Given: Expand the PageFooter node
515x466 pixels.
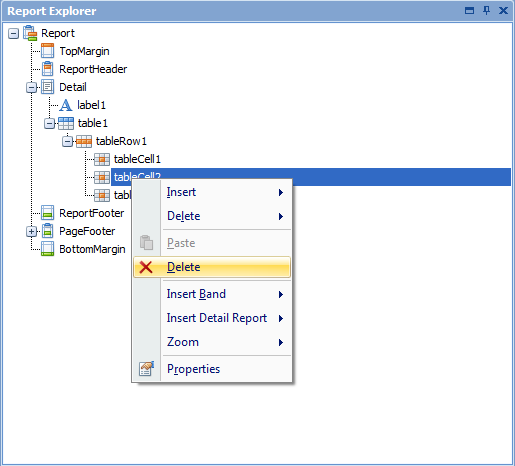Looking at the screenshot, I should 31,231.
